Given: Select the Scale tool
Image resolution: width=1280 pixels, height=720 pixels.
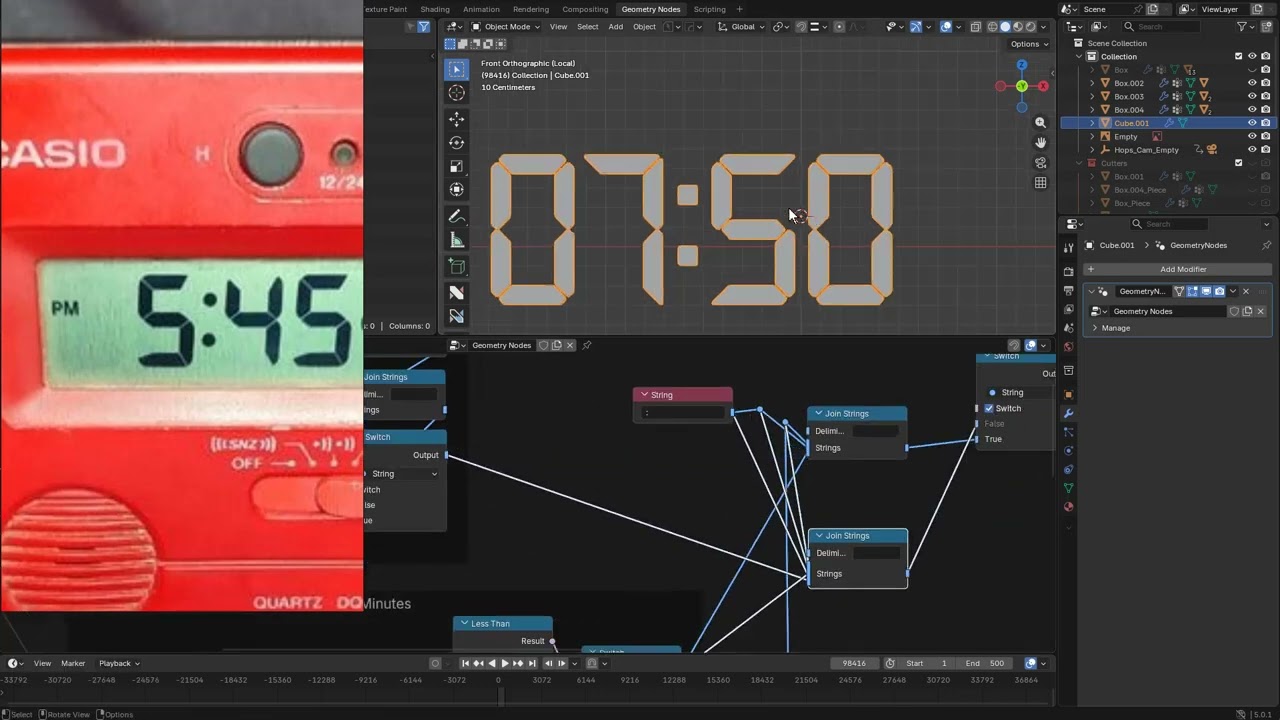Looking at the screenshot, I should tap(457, 166).
